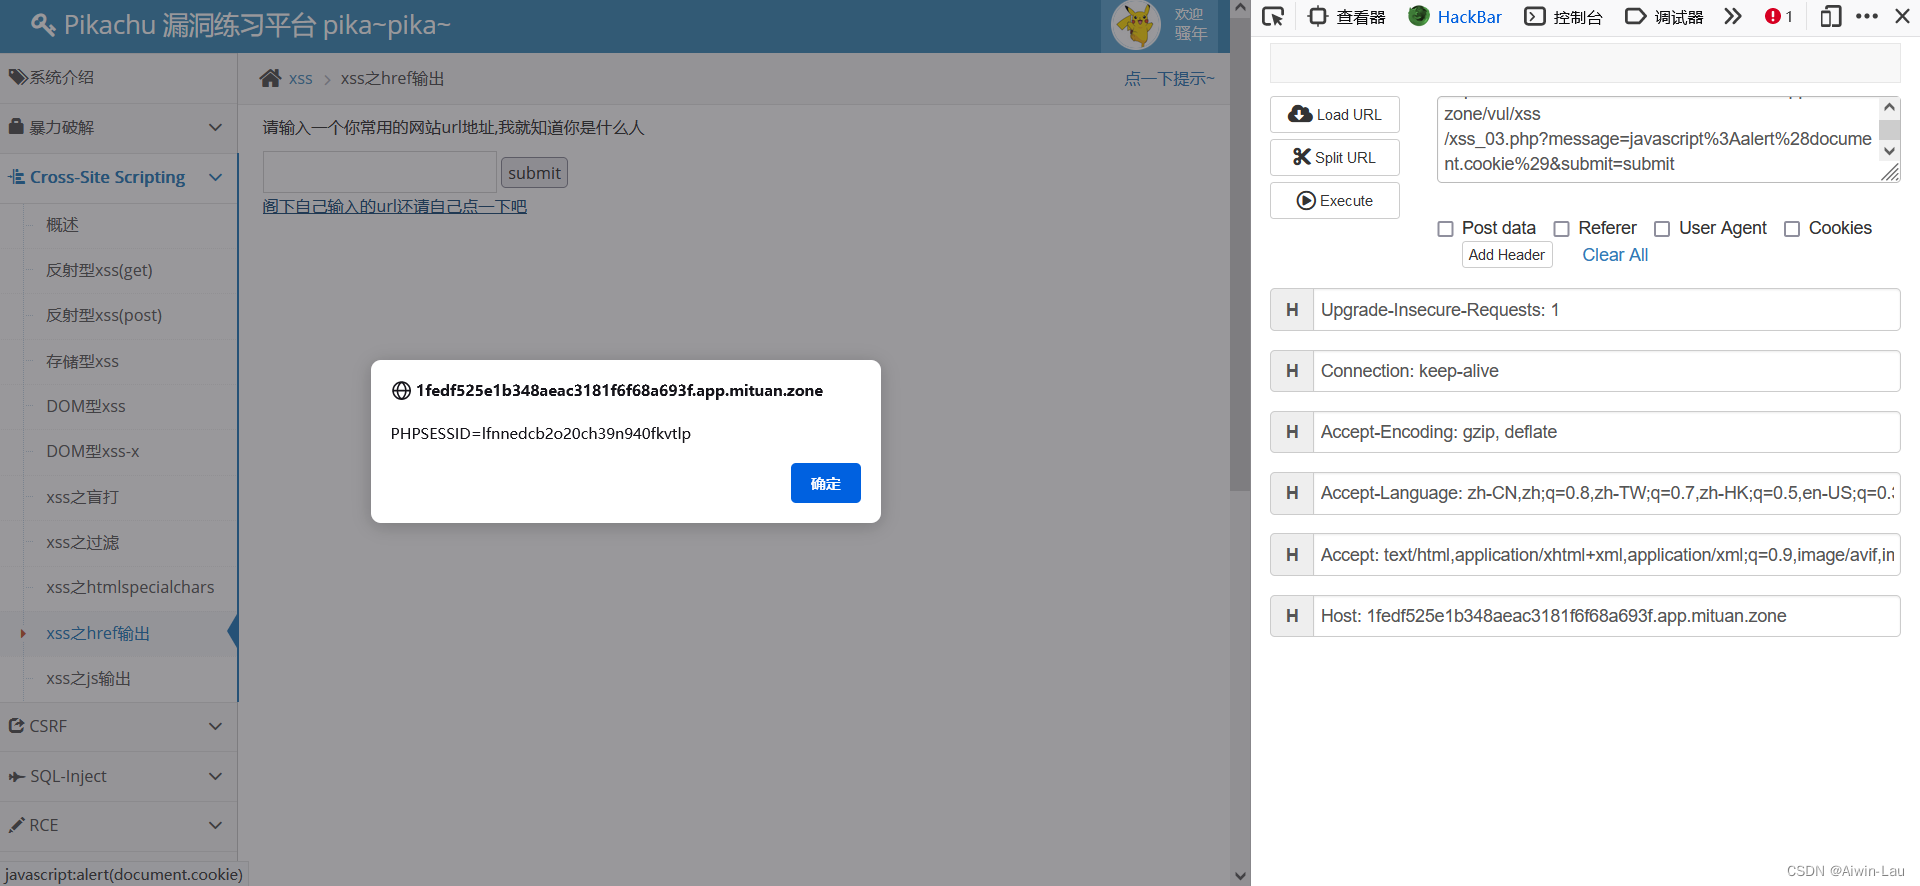Viewport: 1920px width, 886px height.
Task: Open 反射型xss(get) sidebar item
Action: 99,270
